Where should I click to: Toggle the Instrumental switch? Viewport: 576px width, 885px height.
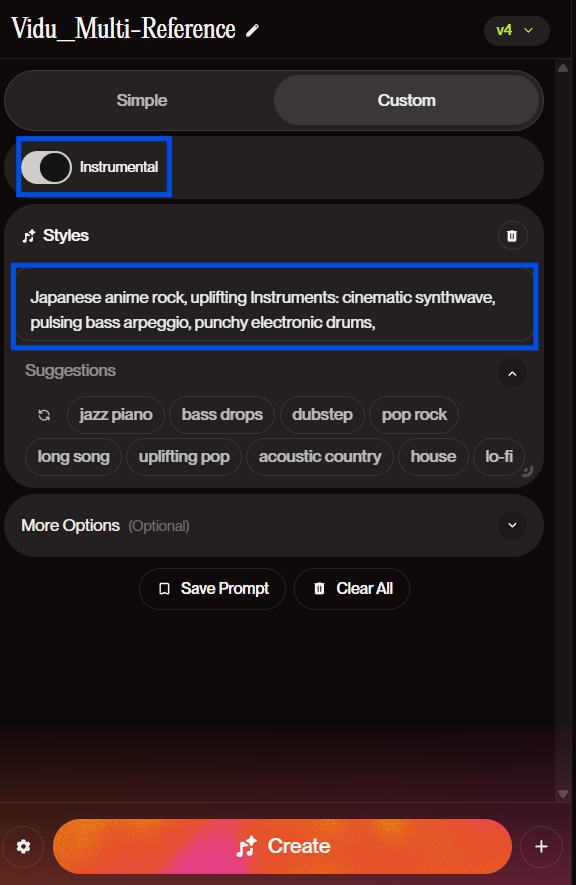click(x=46, y=167)
